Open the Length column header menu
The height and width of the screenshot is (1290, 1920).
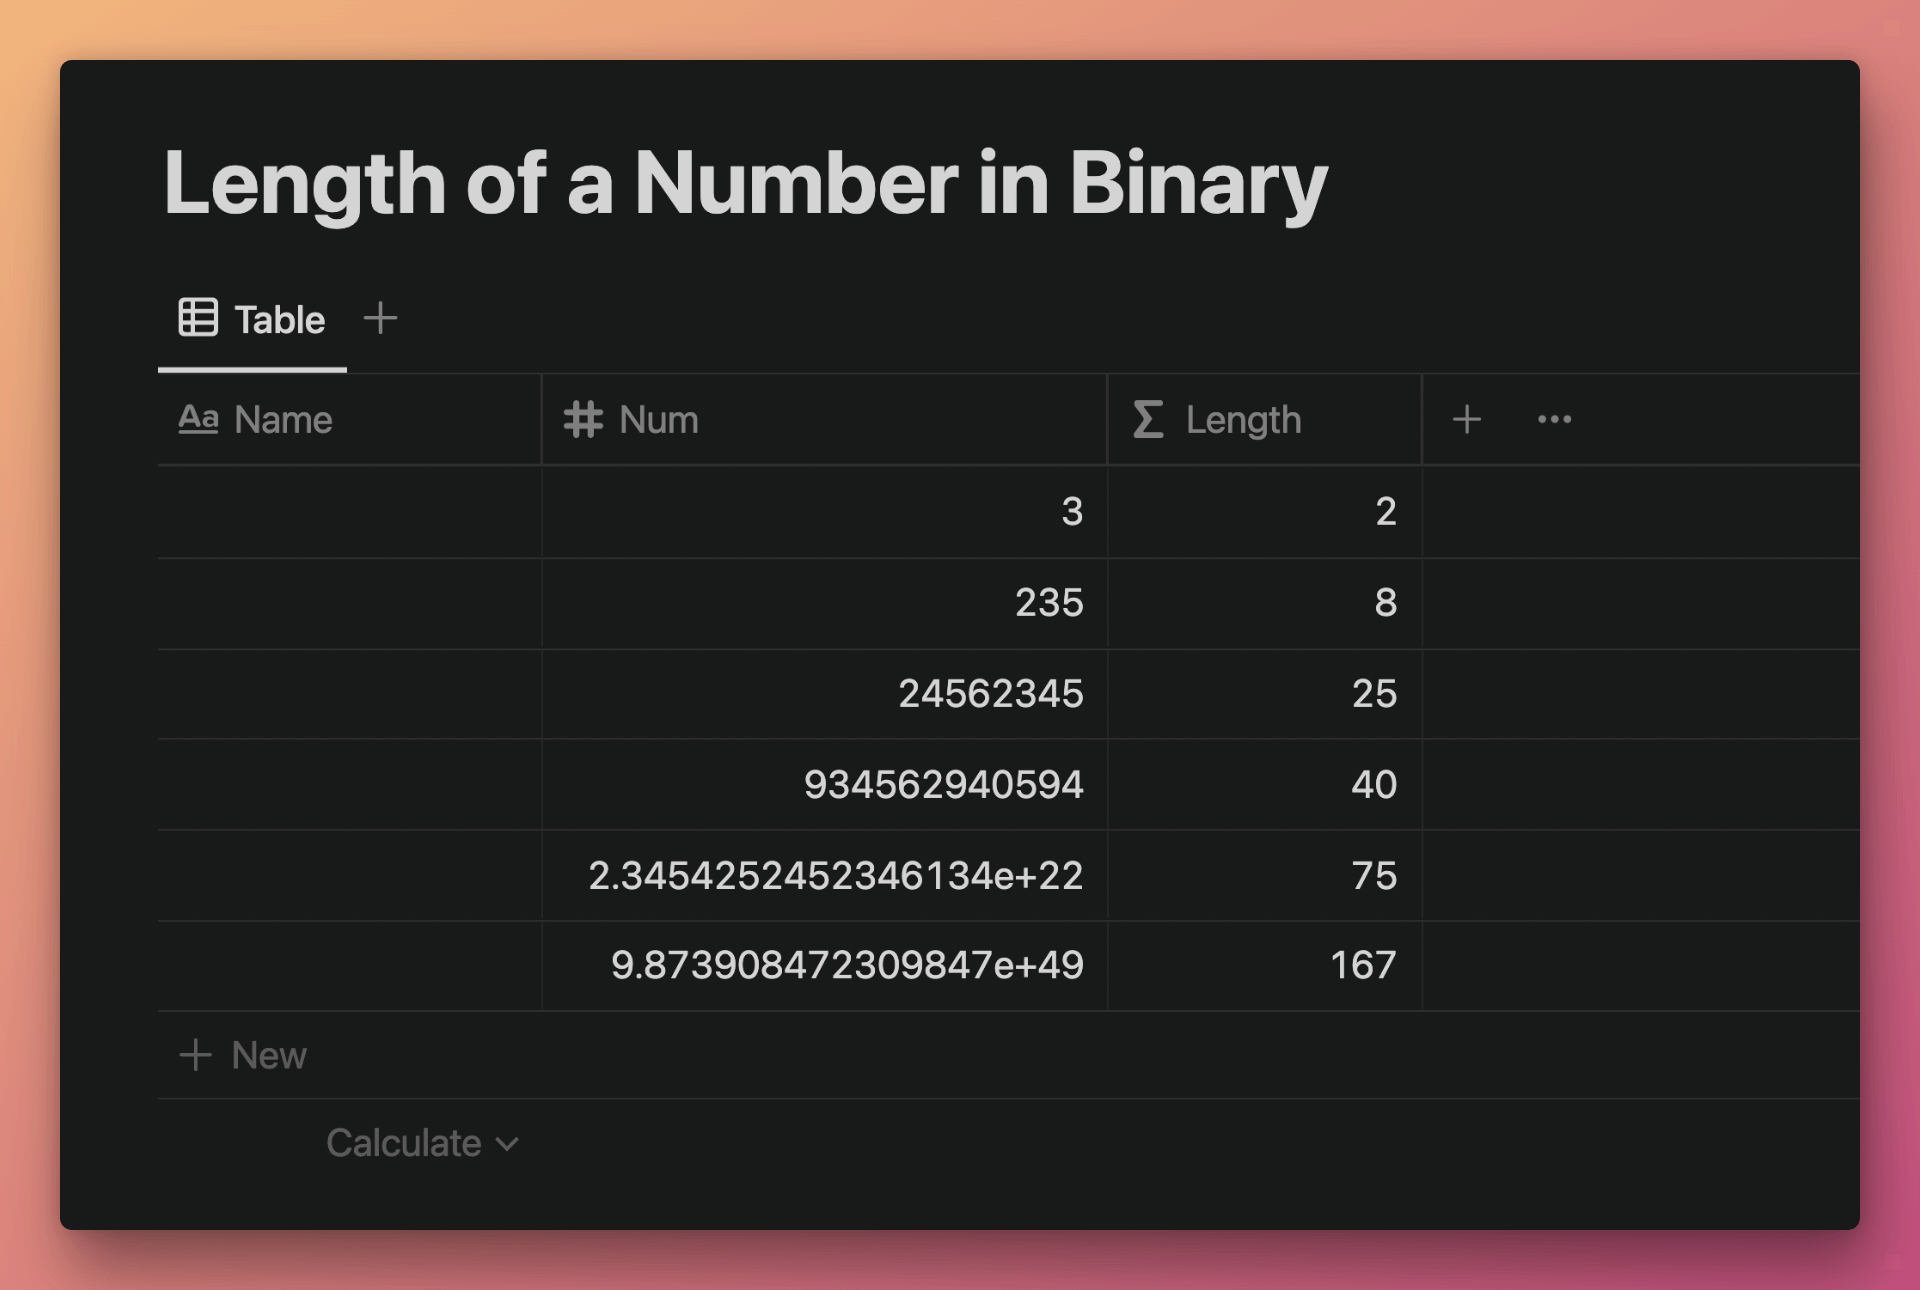tap(1264, 419)
